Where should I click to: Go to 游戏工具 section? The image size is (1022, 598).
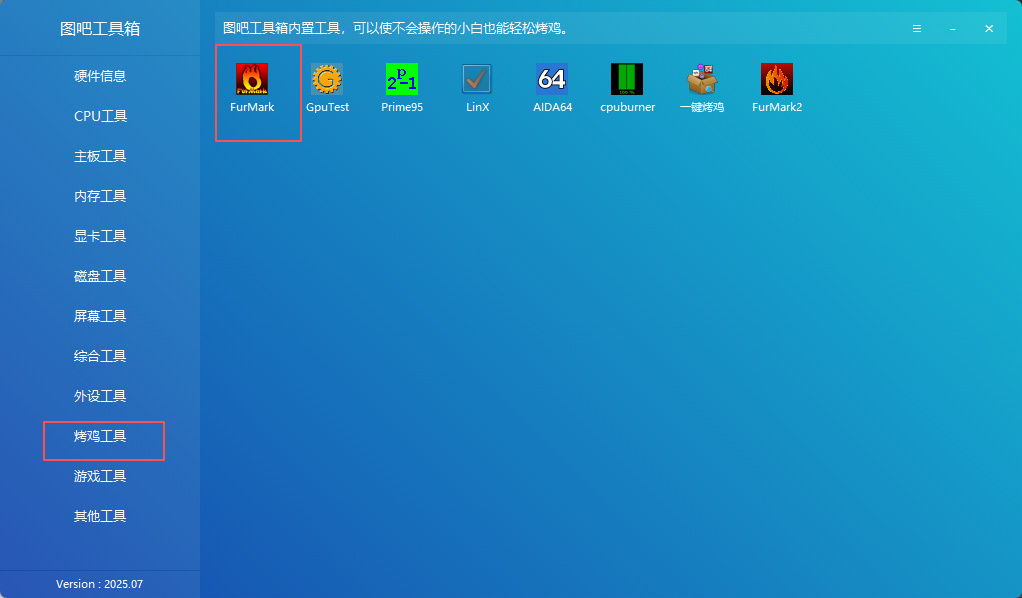(100, 476)
